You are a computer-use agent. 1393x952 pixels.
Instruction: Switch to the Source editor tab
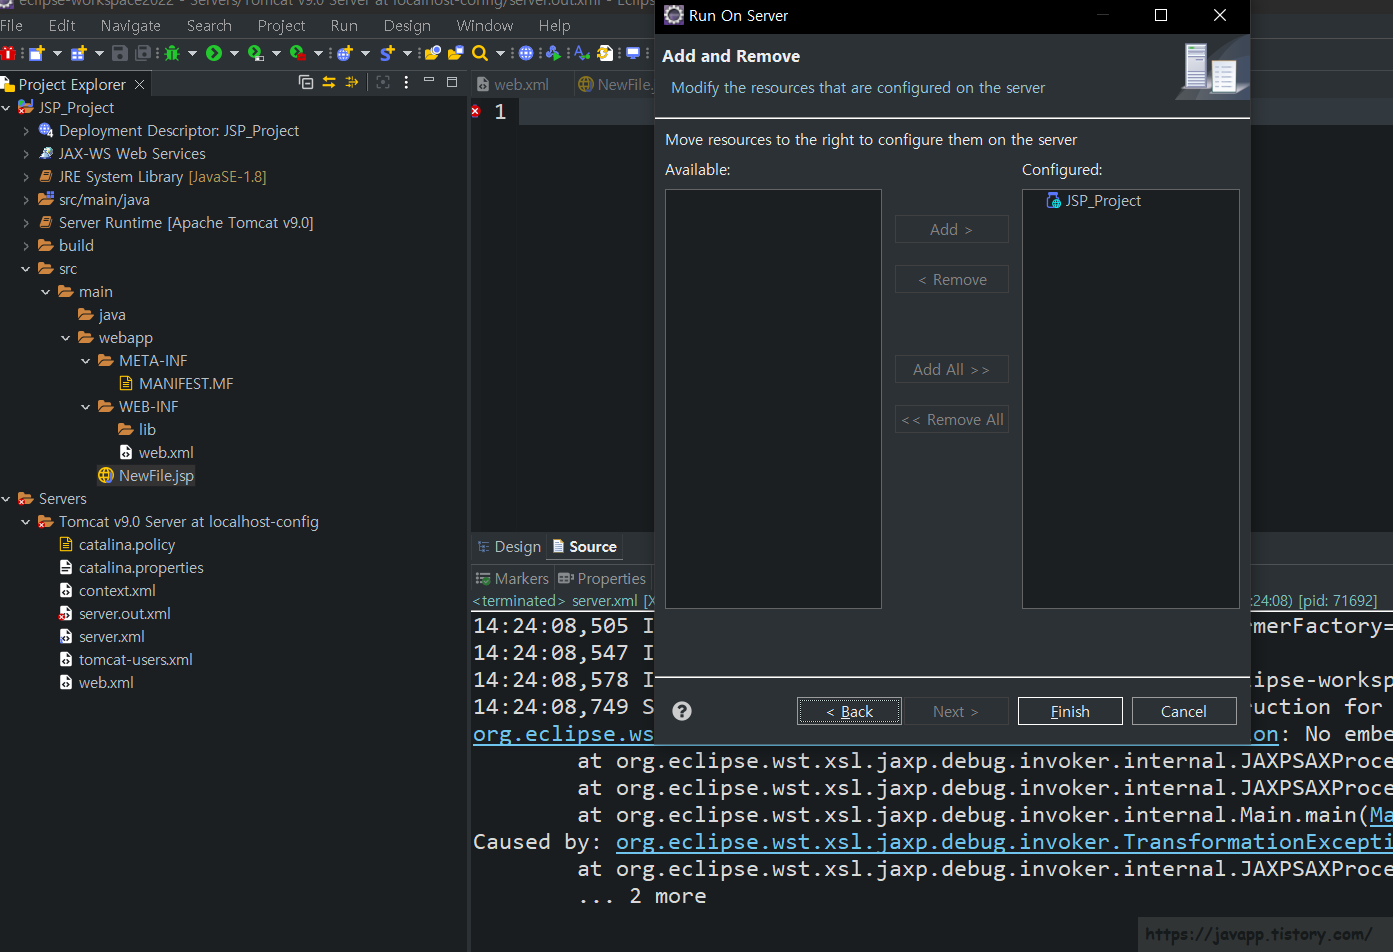point(584,547)
